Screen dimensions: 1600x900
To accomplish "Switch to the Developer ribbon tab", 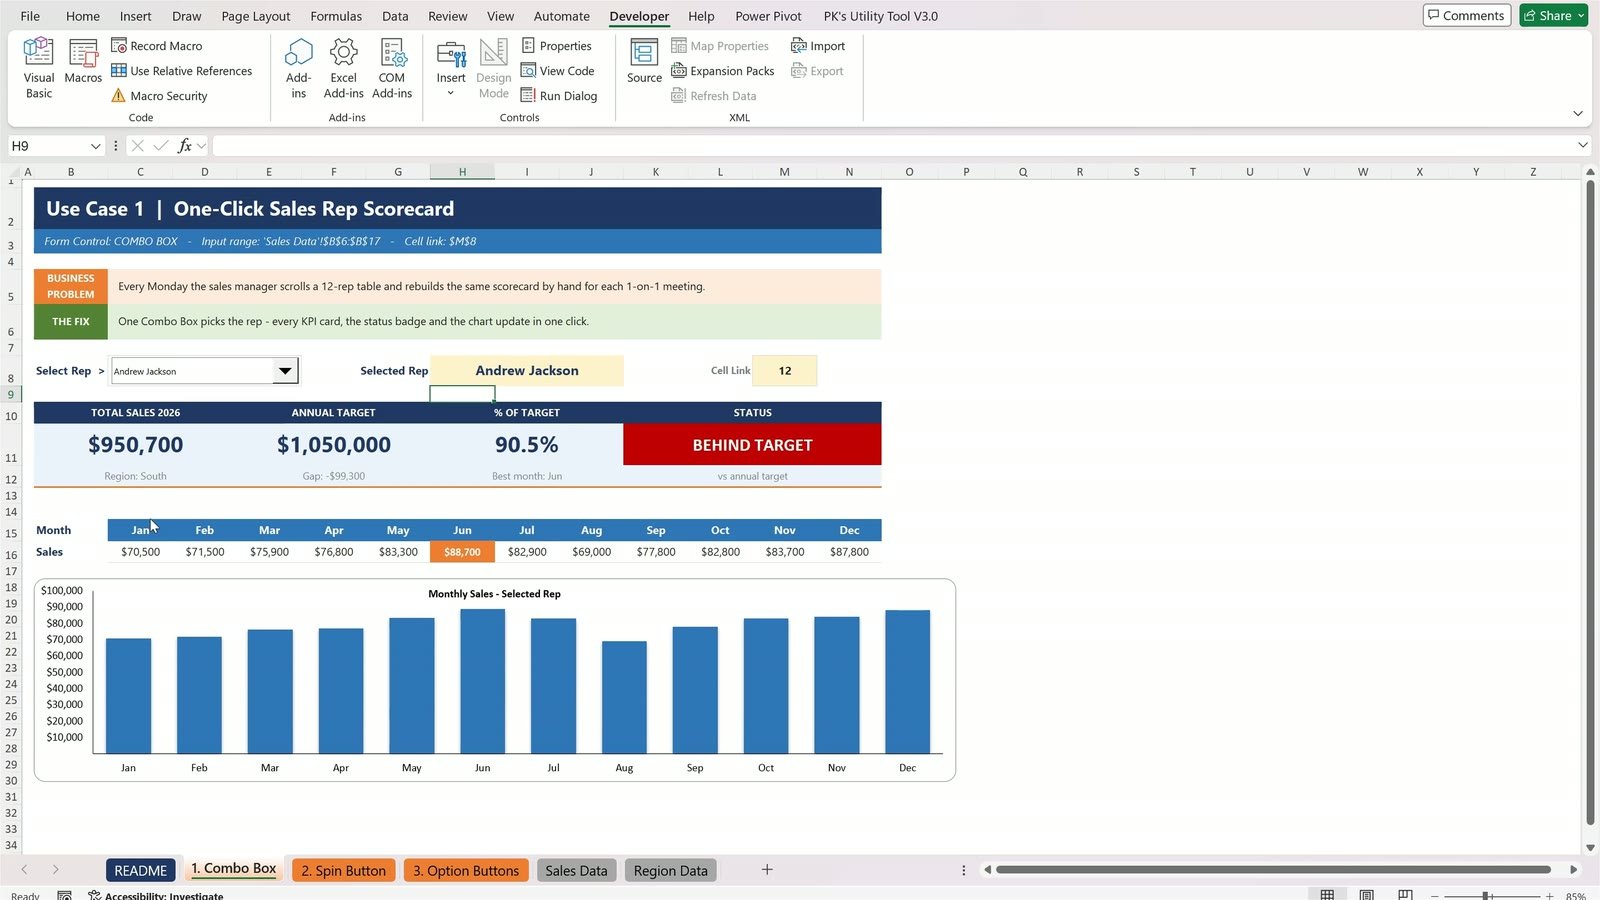I will 639,16.
